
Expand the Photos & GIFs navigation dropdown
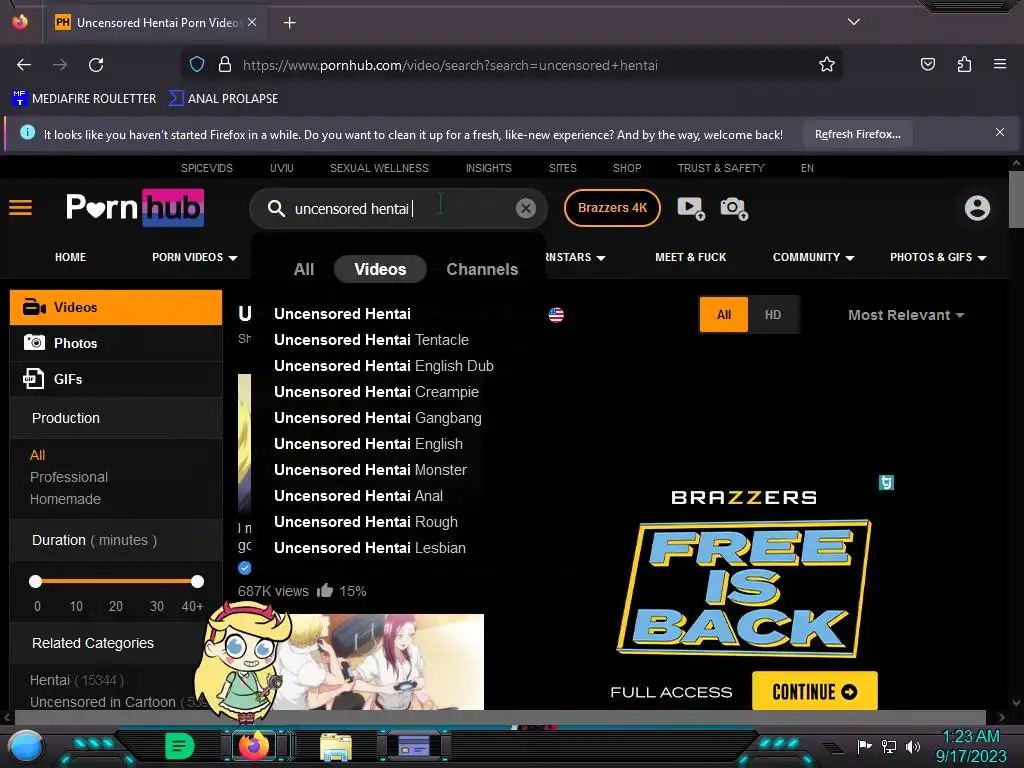click(x=938, y=257)
